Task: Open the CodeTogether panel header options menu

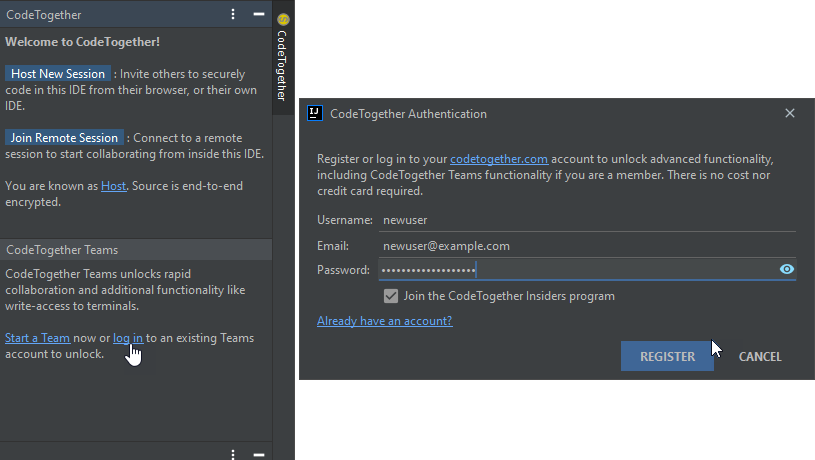Action: point(233,15)
